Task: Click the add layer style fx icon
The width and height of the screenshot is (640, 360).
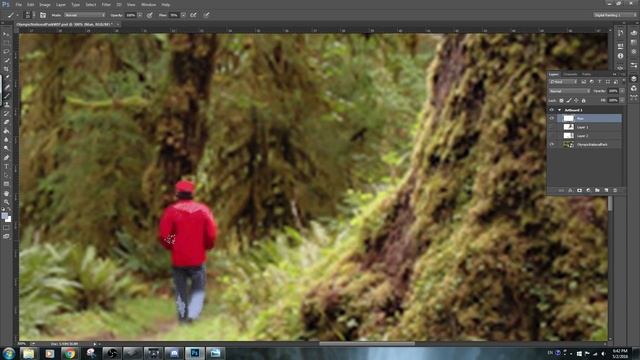Action: (570, 190)
